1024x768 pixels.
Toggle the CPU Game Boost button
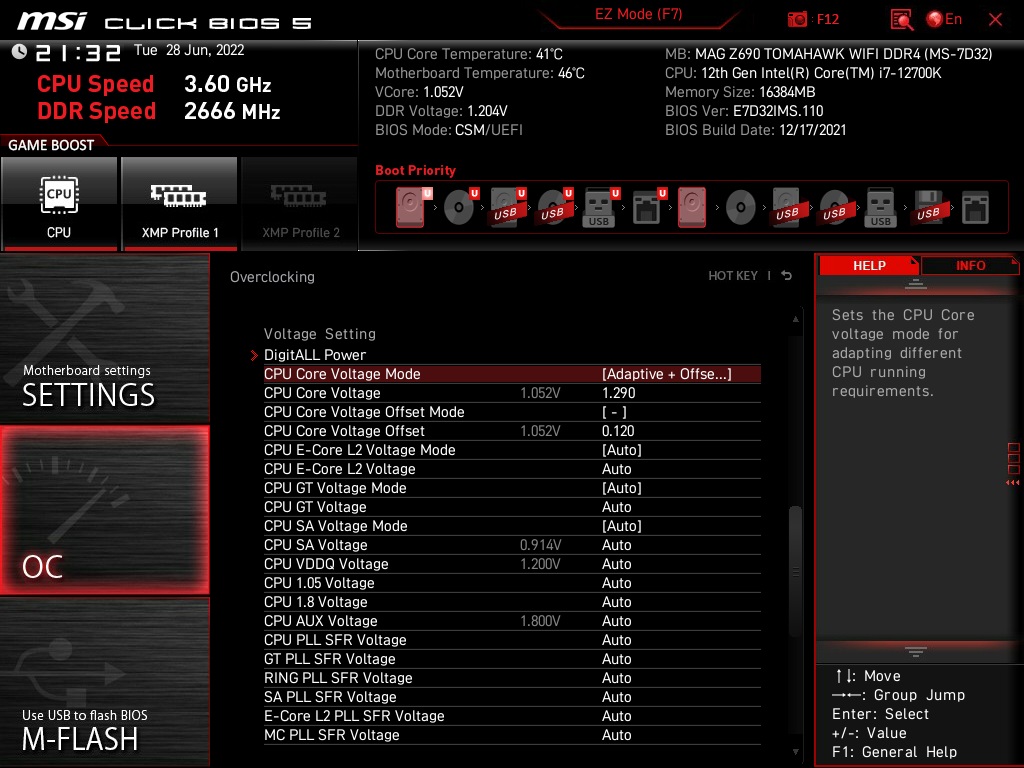pos(59,203)
